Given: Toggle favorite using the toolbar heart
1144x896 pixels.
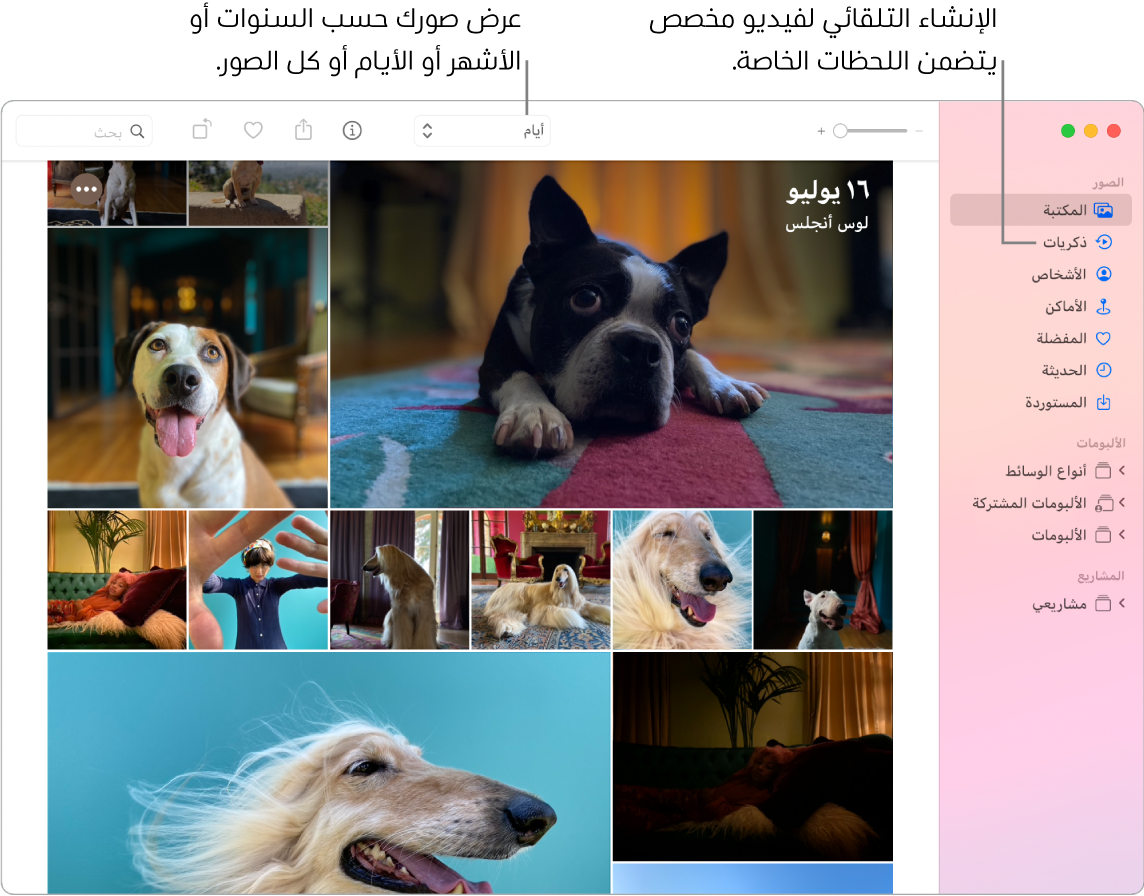Looking at the screenshot, I should [253, 129].
